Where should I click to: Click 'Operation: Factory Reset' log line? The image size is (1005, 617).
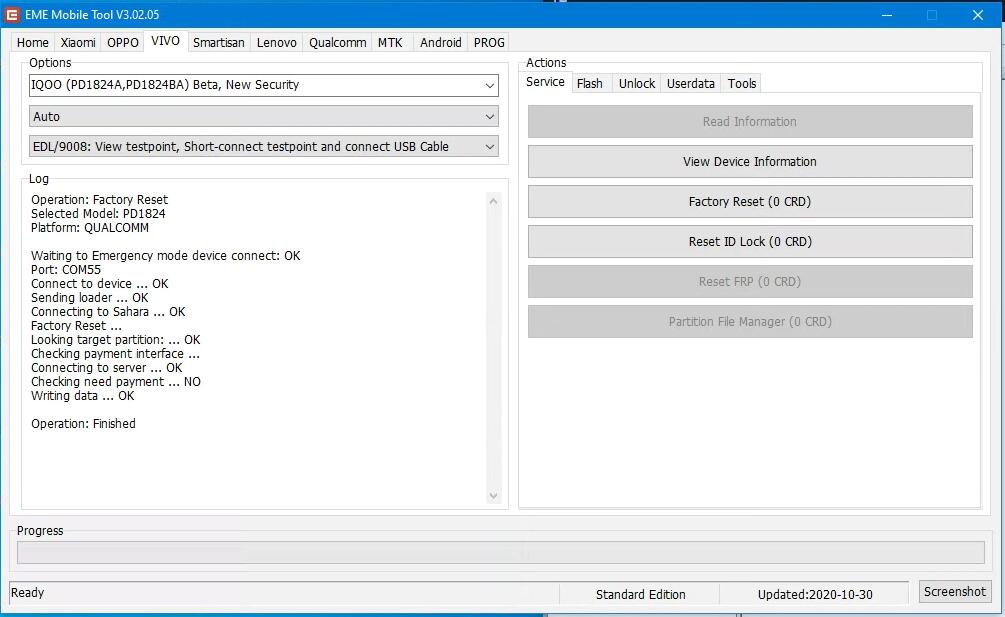tap(99, 200)
